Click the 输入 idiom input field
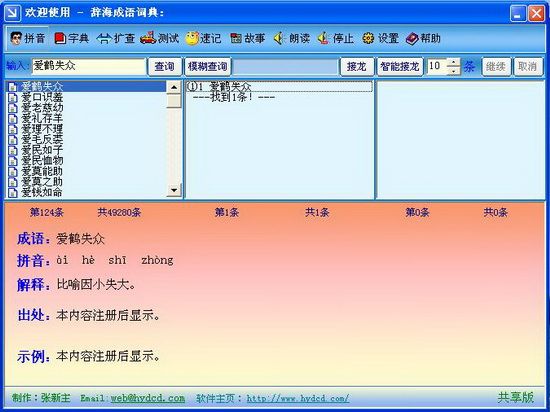 coord(89,66)
